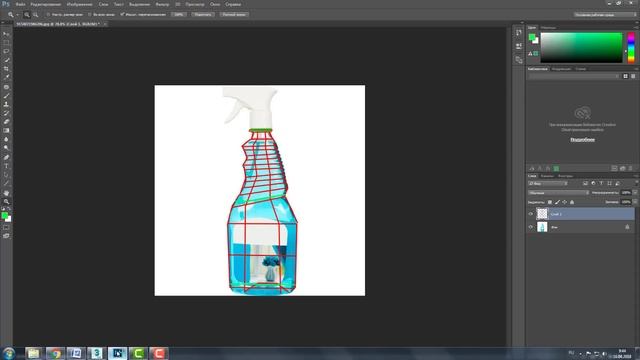Open the library selection dropdown

[x=573, y=76]
